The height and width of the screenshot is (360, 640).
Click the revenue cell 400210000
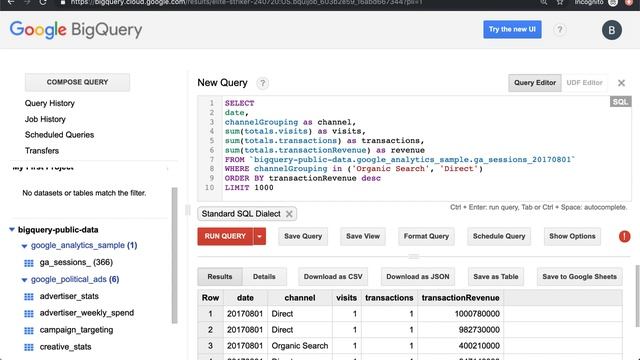point(460,346)
